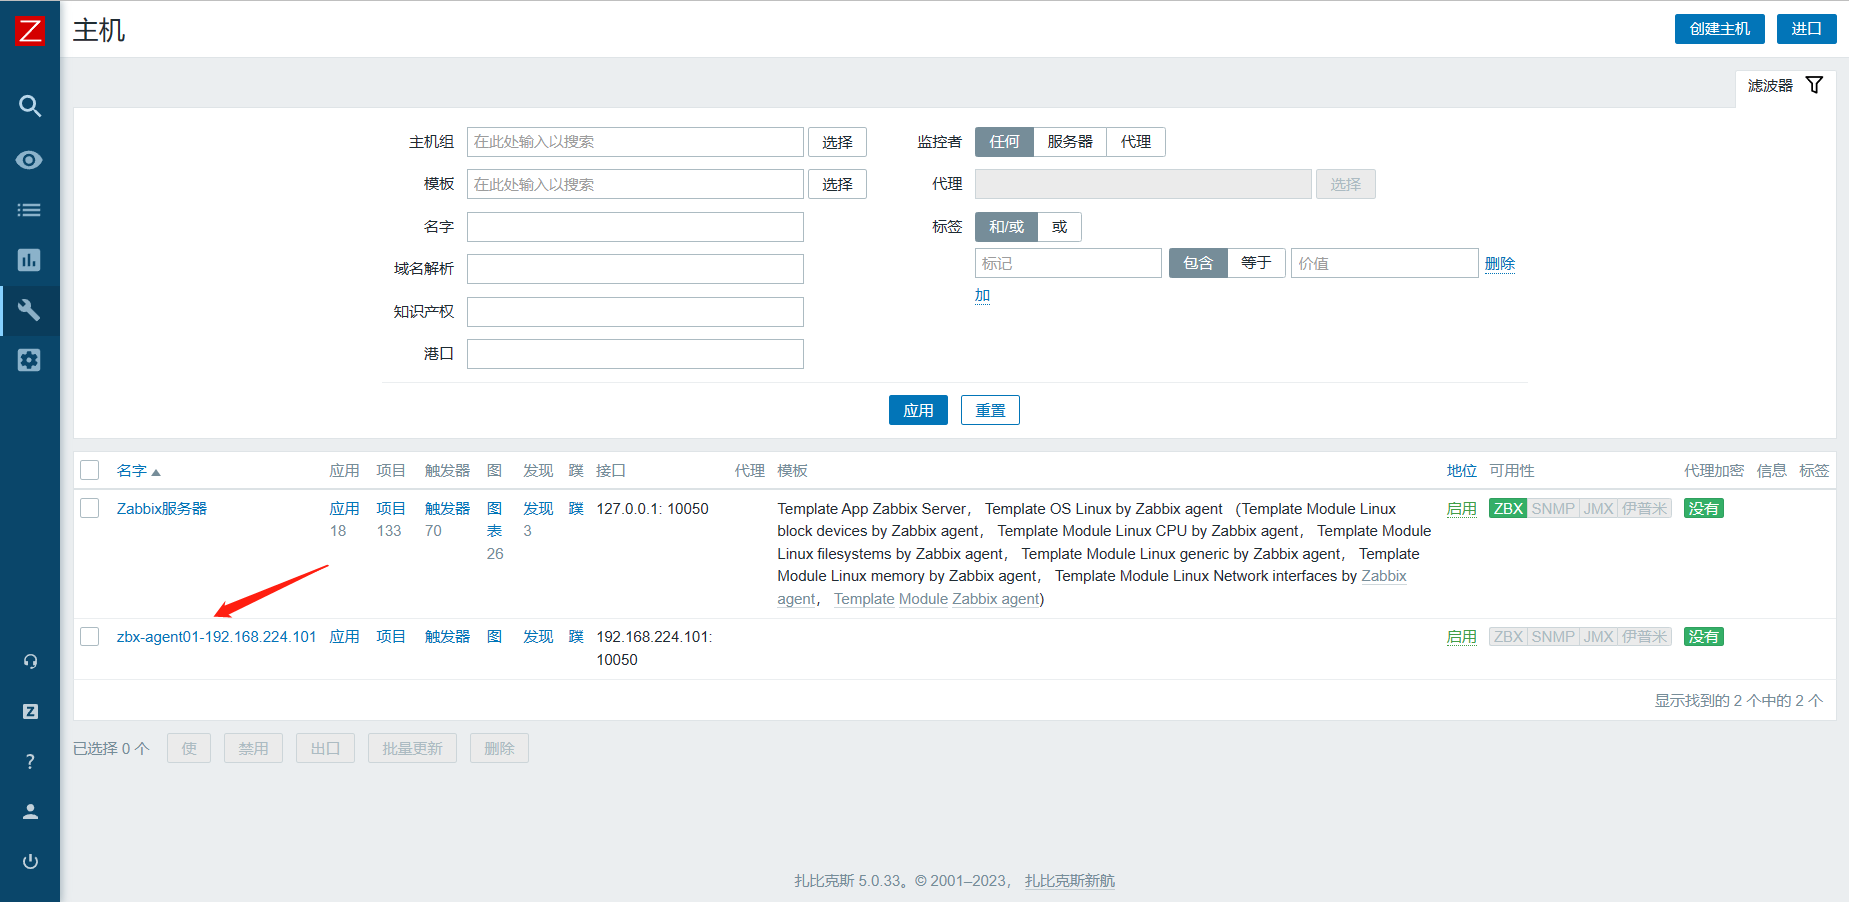
Task: Click 启用 status for Zabbix服务器
Action: (1461, 509)
